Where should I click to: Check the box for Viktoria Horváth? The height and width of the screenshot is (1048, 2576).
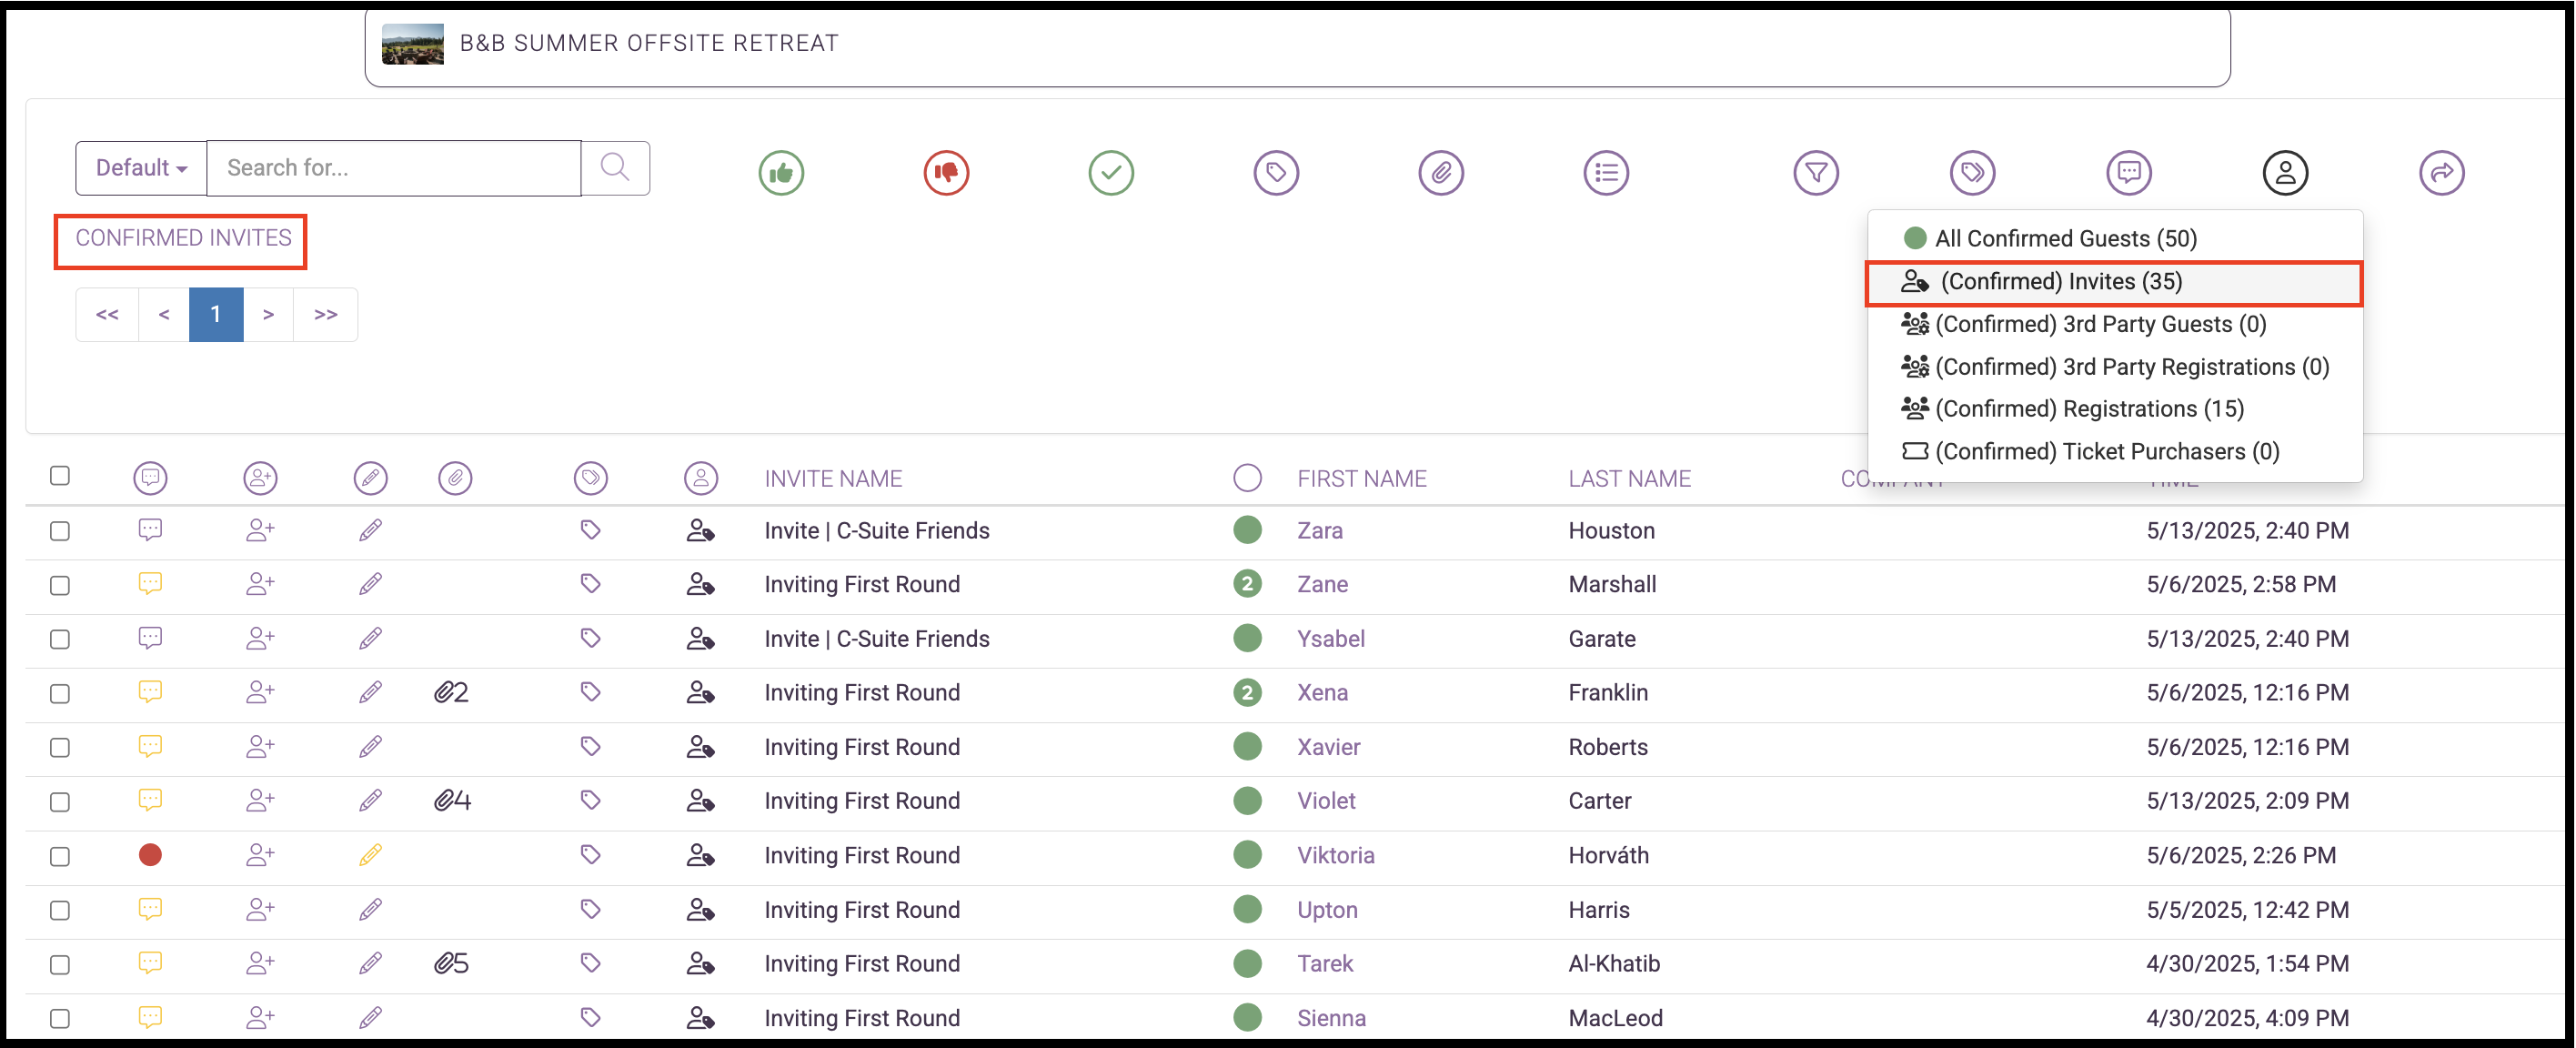(60, 856)
